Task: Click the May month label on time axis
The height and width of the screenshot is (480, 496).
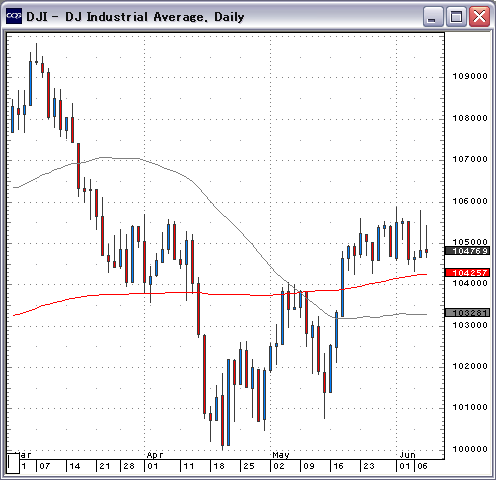Action: point(281,455)
